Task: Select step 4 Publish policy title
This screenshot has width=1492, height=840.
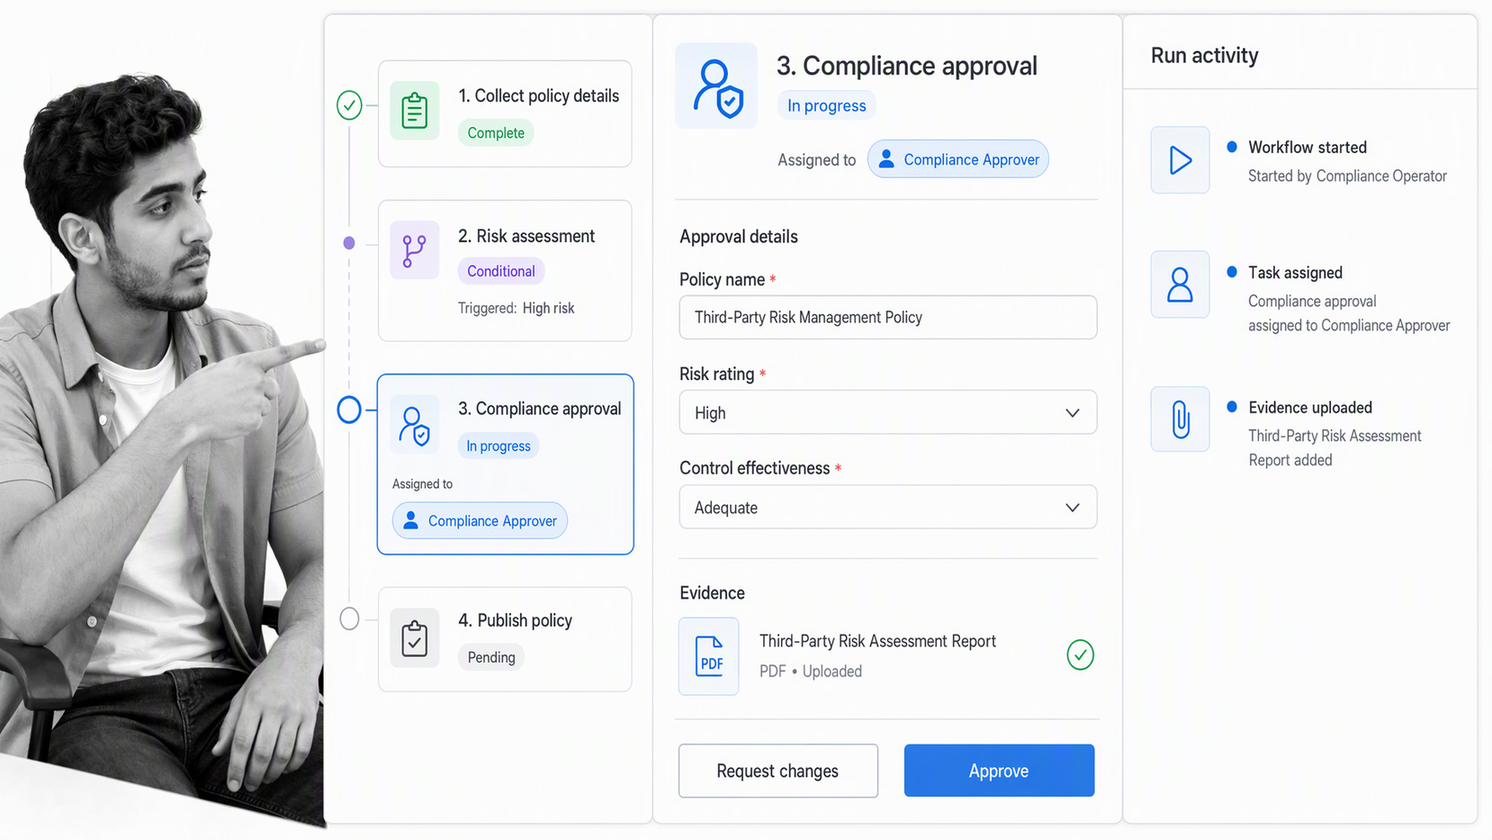Action: 515,620
